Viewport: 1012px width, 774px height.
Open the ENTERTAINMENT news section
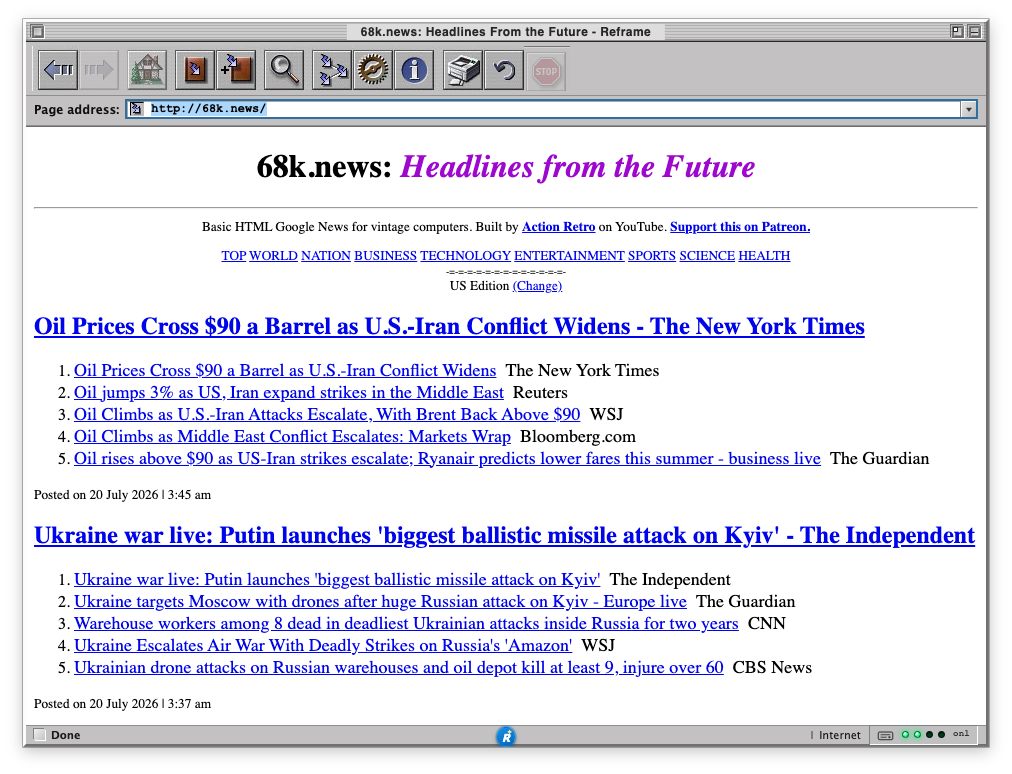tap(569, 256)
